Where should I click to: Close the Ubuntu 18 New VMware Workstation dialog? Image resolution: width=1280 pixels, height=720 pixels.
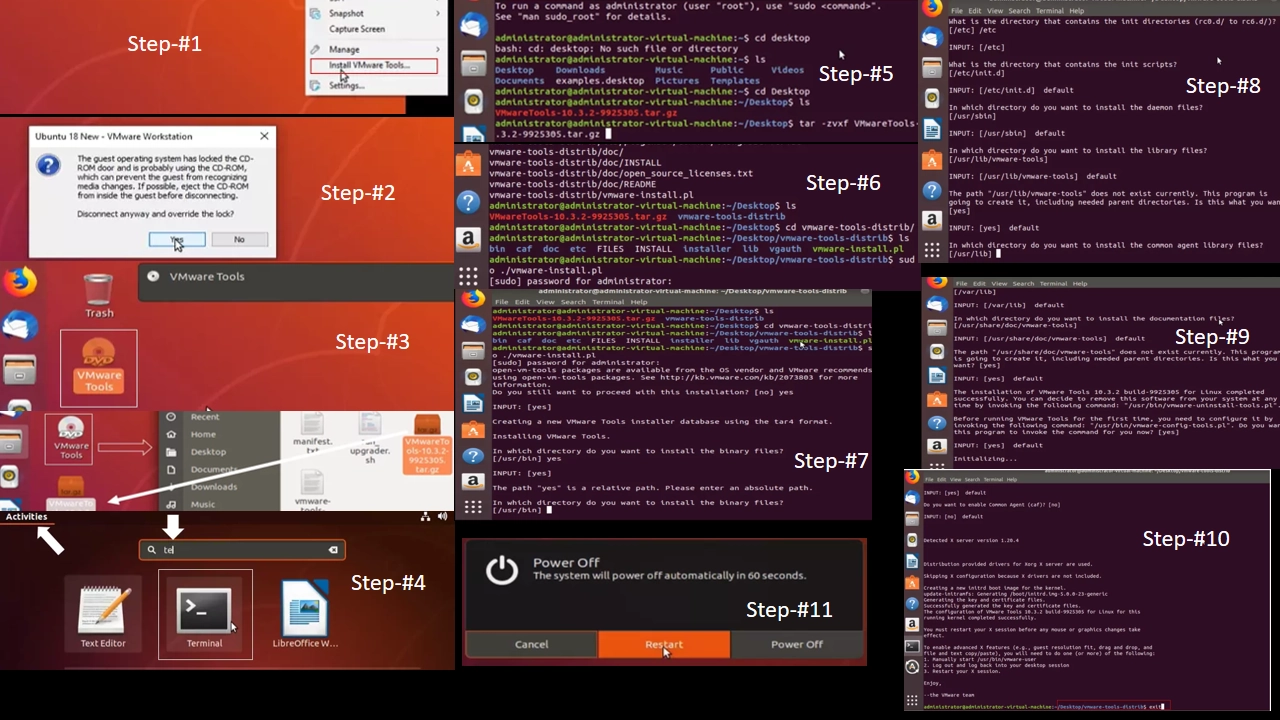click(x=264, y=135)
